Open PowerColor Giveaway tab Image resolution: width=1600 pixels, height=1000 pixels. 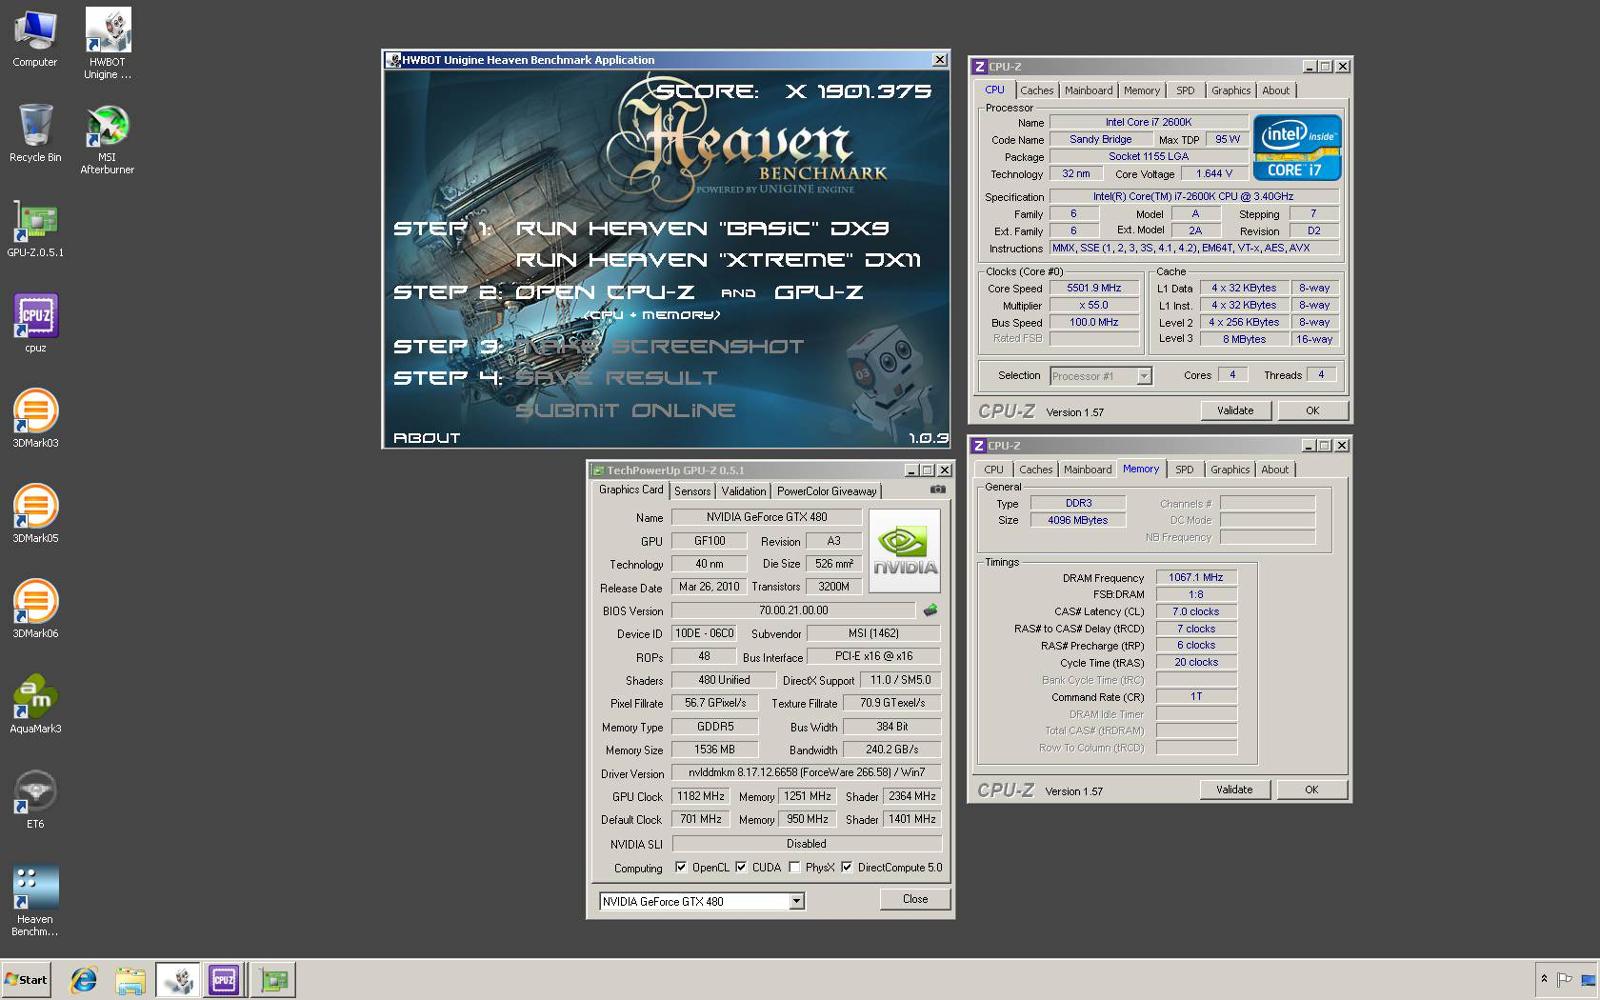coord(827,491)
